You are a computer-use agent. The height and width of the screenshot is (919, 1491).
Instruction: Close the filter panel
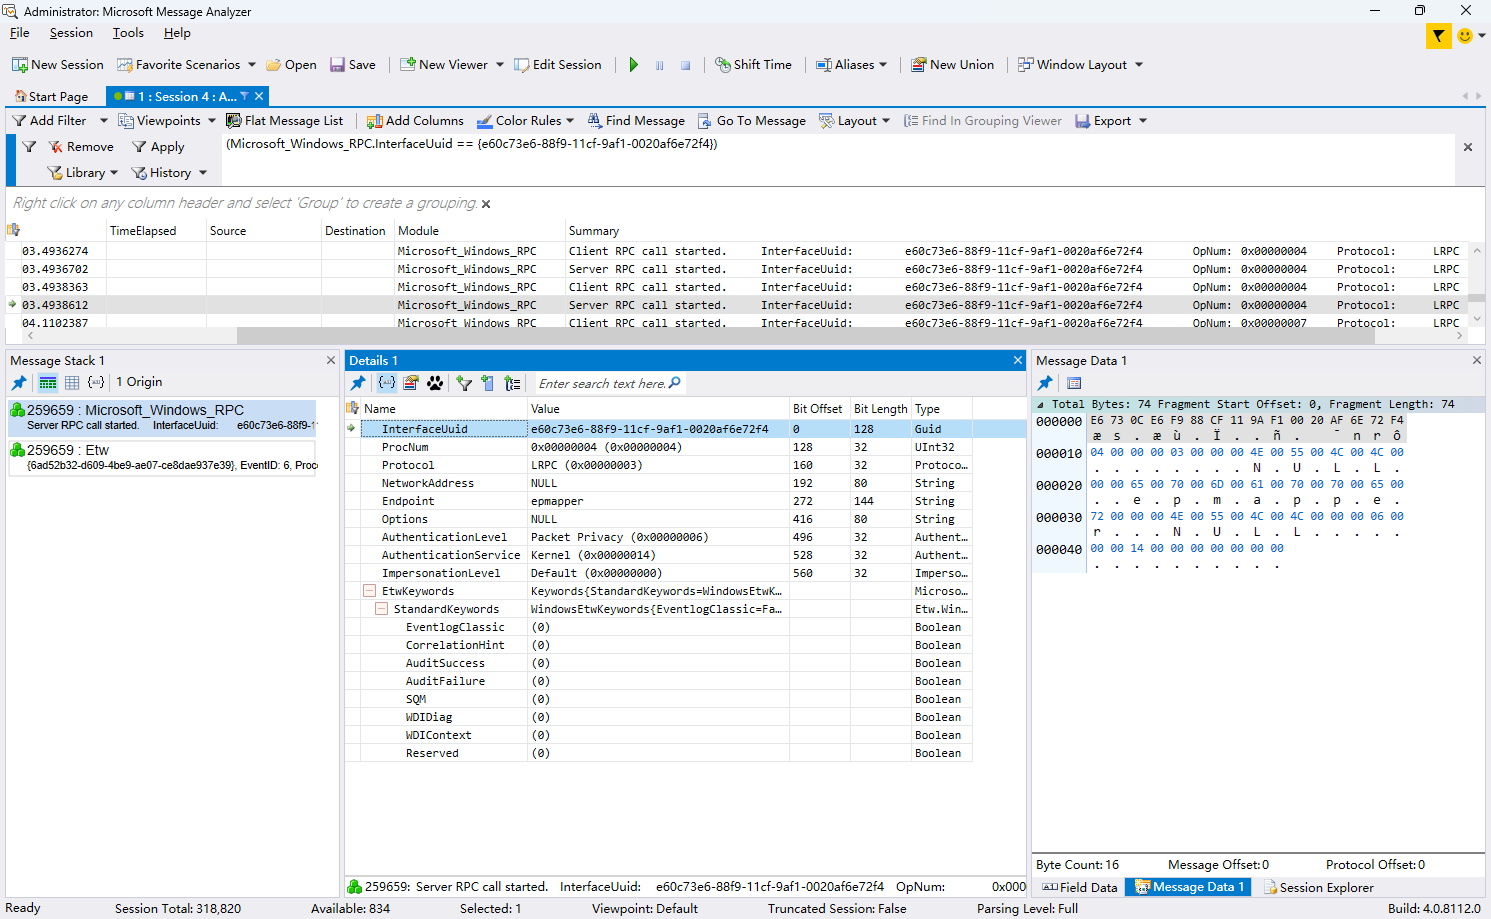coord(1468,147)
